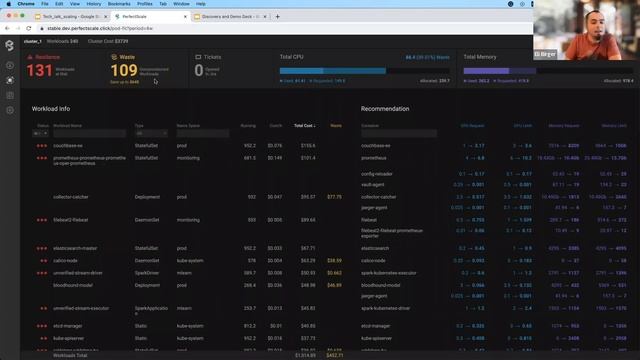Go back with Chrome's back arrow

pyautogui.click(x=7, y=28)
